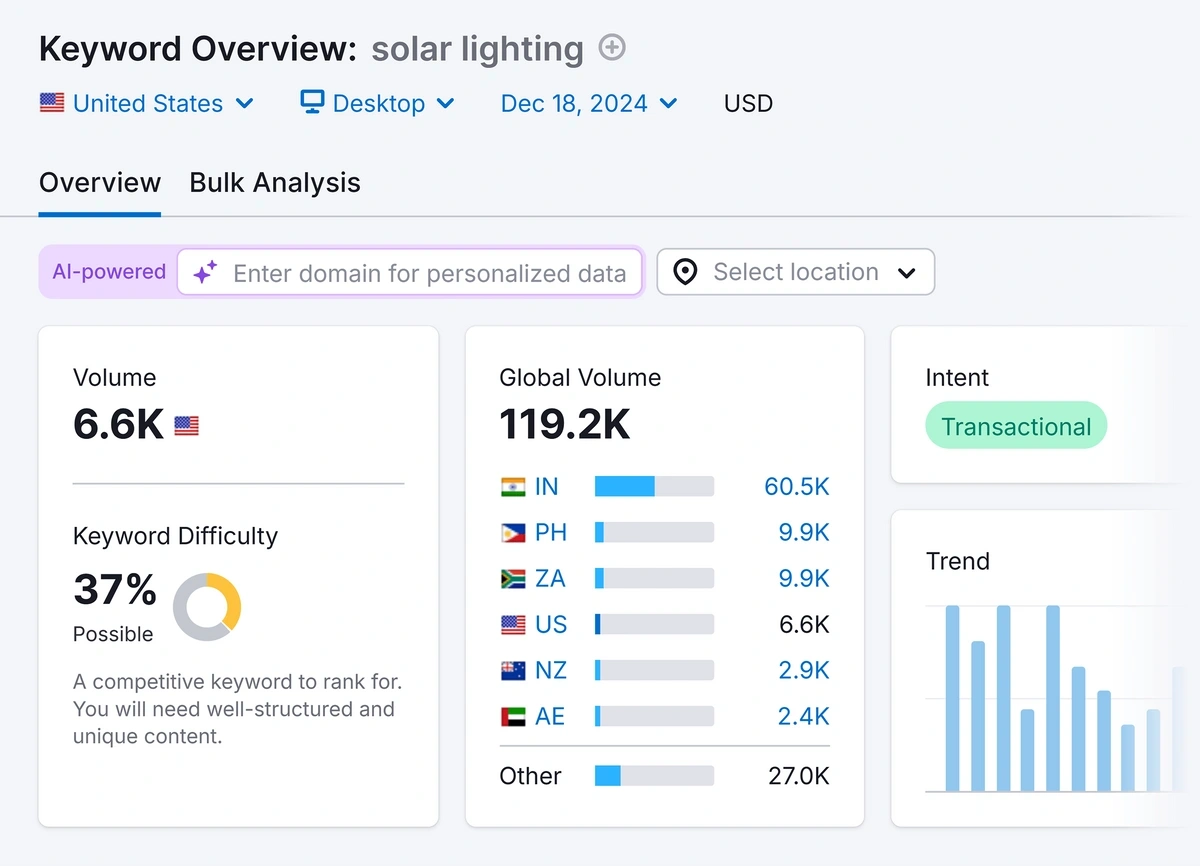Screen dimensions: 1200x866
Task: Click the 2.4K volume value
Action: [804, 717]
